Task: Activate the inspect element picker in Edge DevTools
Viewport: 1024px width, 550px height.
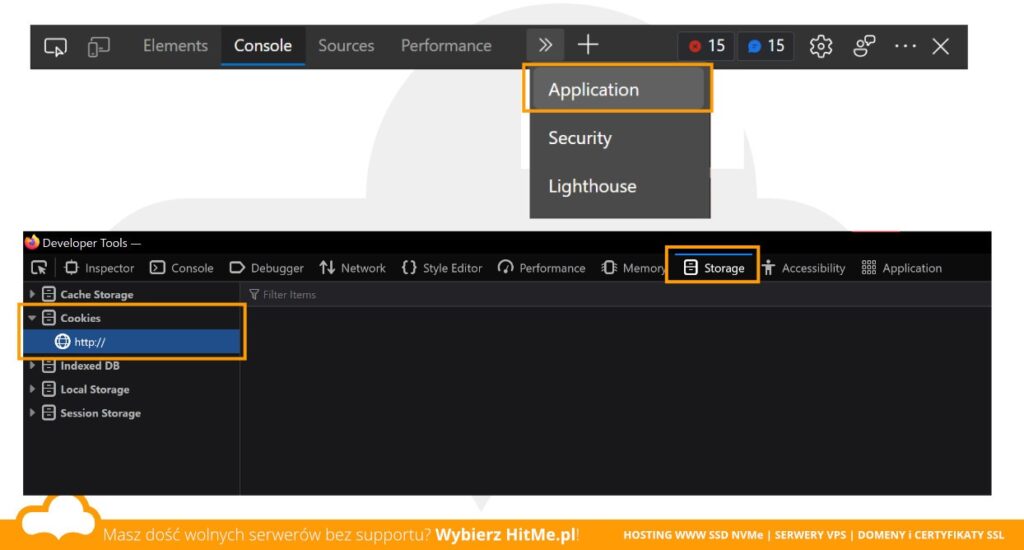Action: 56,46
